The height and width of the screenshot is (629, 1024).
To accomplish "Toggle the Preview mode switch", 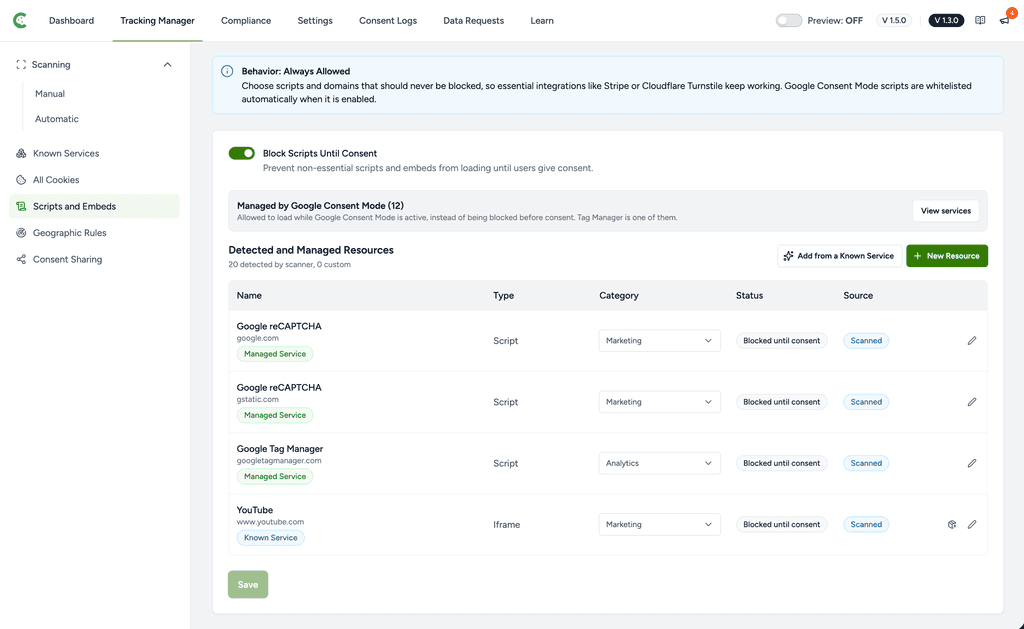I will click(x=789, y=20).
